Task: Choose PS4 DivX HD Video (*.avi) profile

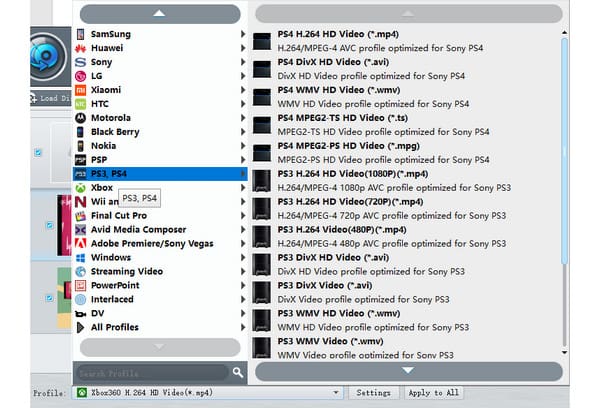Action: (x=406, y=69)
